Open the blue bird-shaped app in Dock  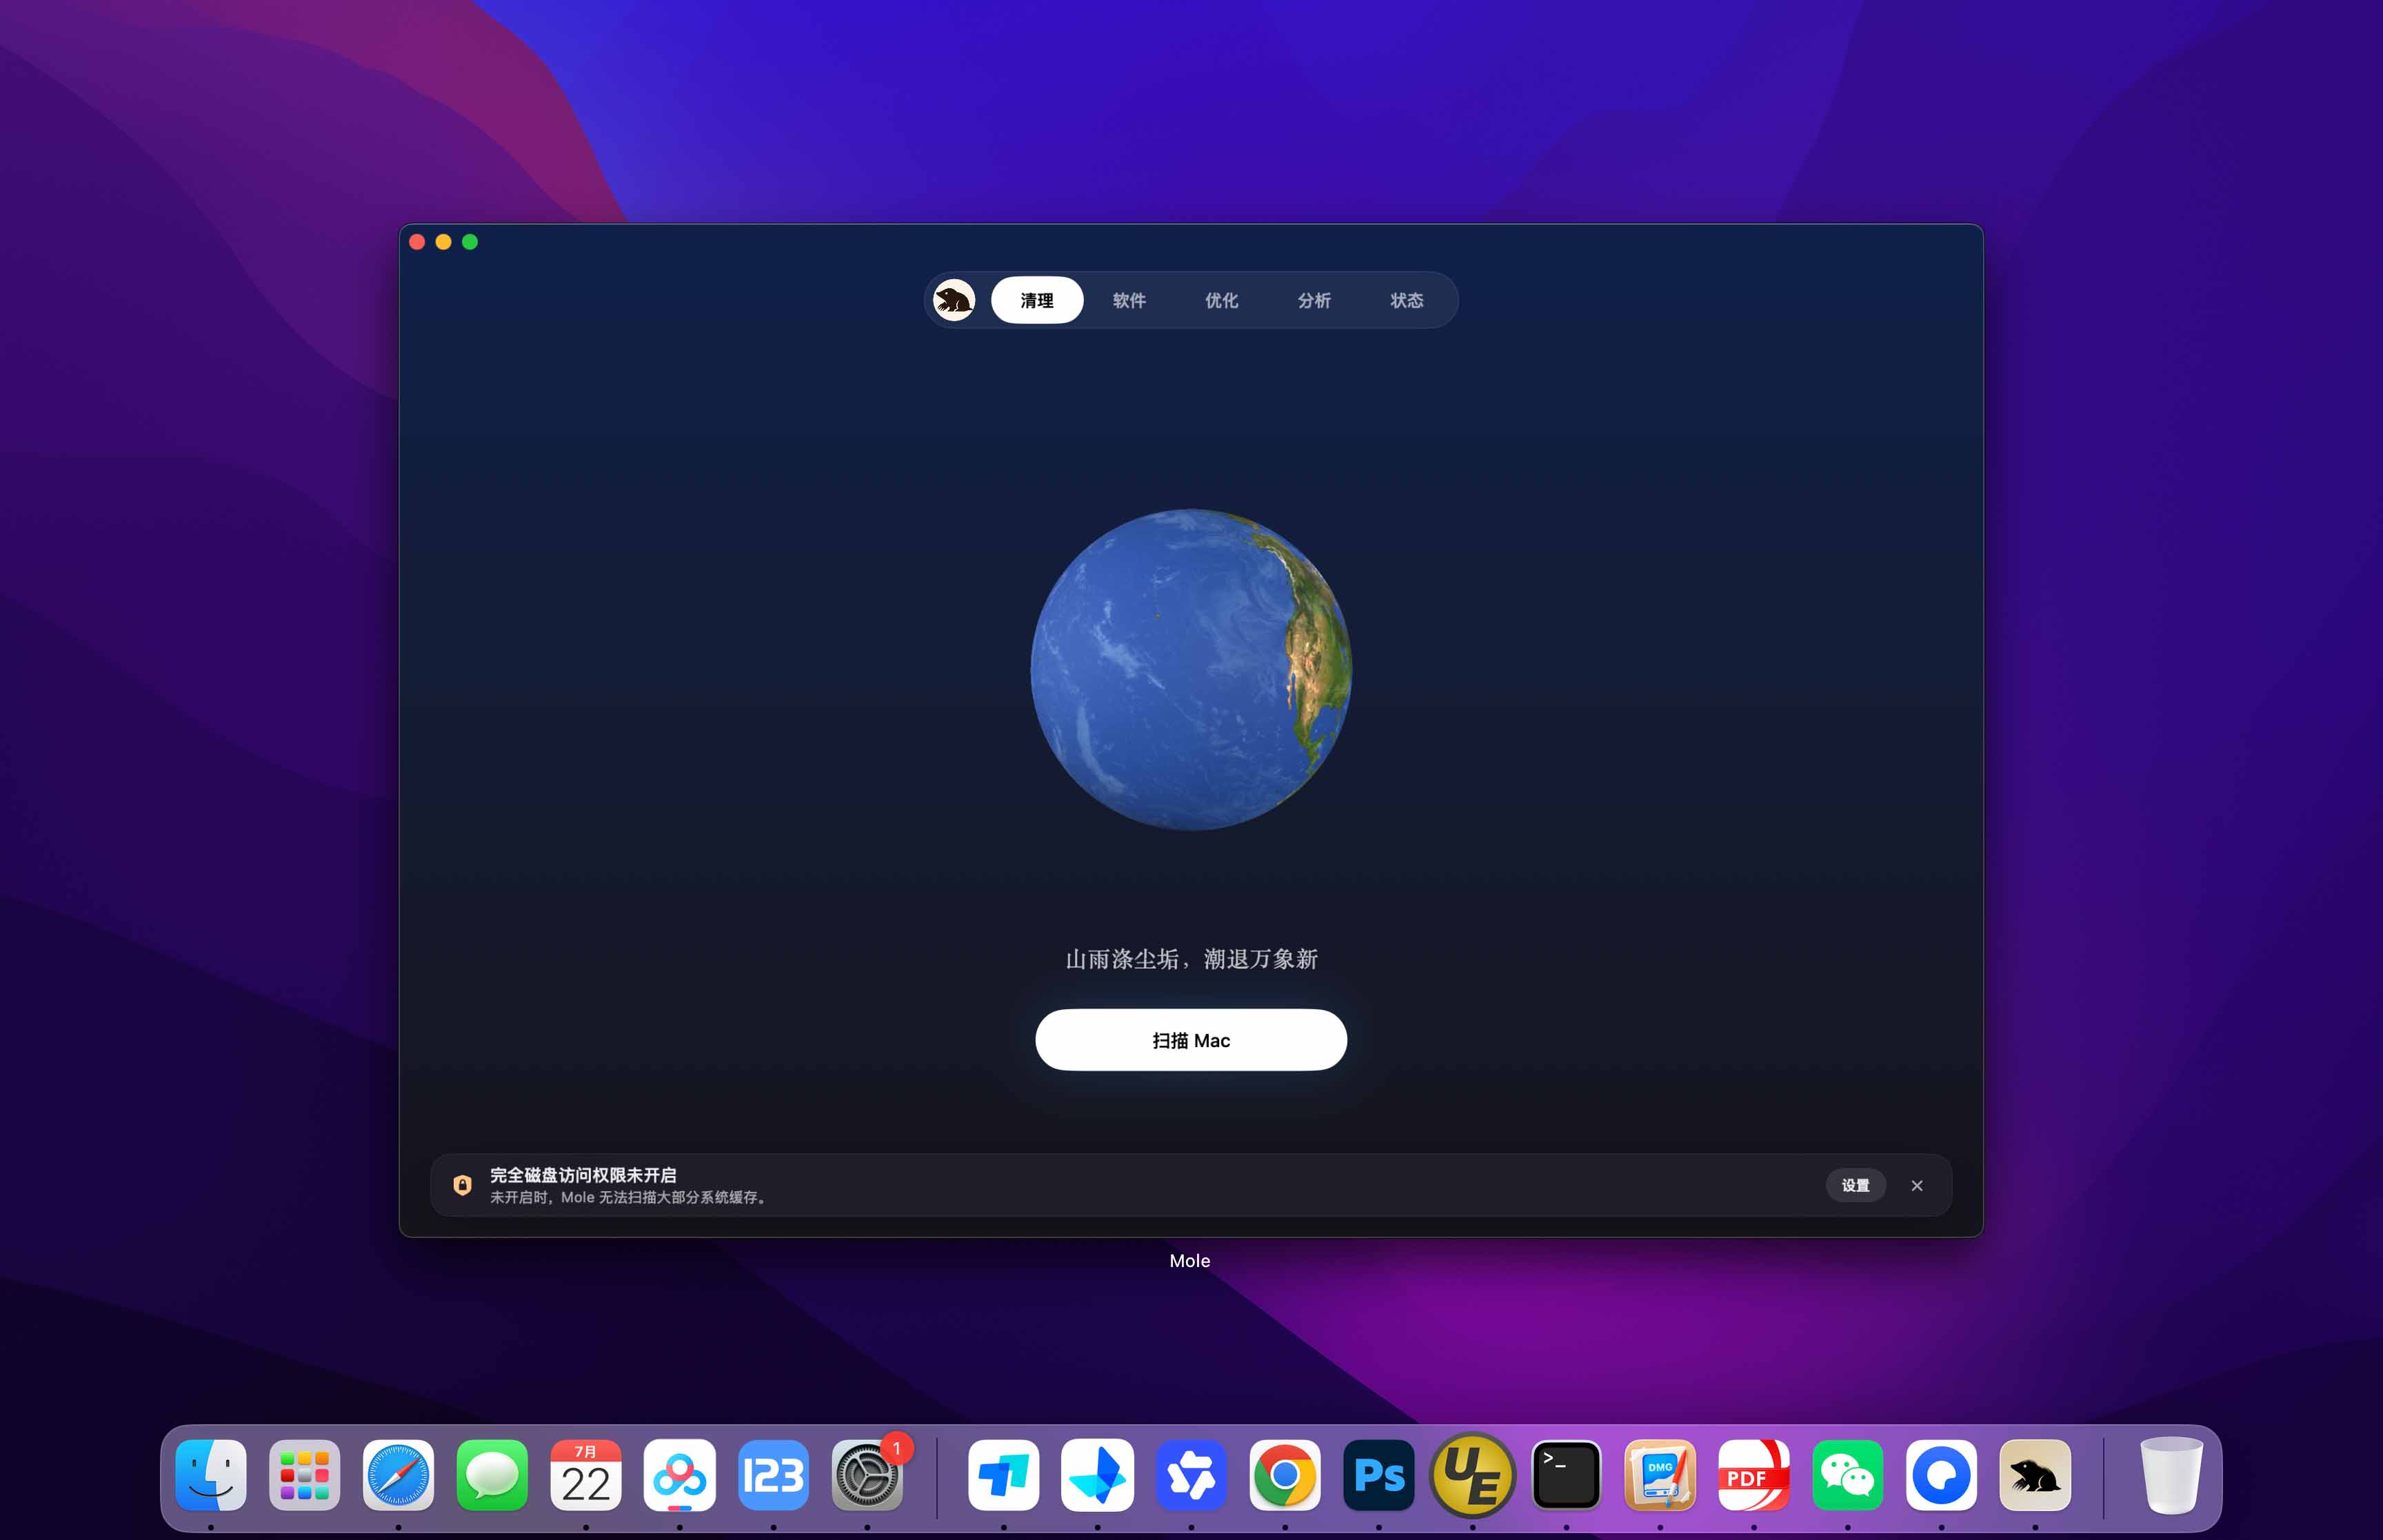[1097, 1475]
